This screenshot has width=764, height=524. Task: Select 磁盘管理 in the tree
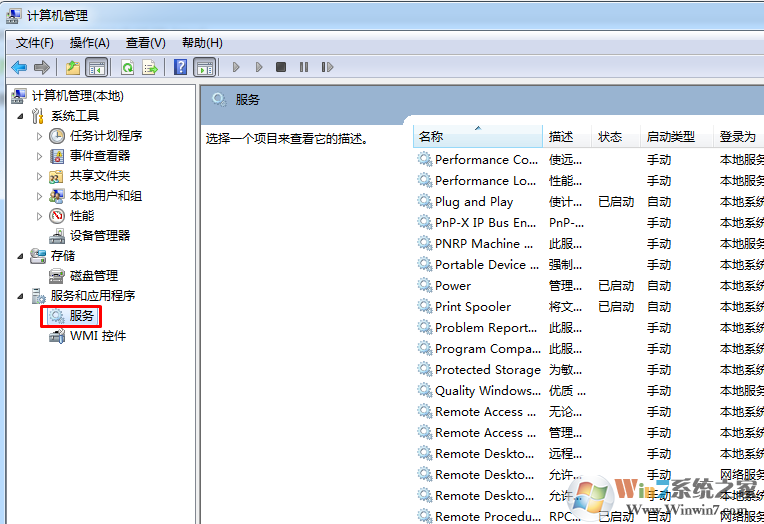click(93, 276)
